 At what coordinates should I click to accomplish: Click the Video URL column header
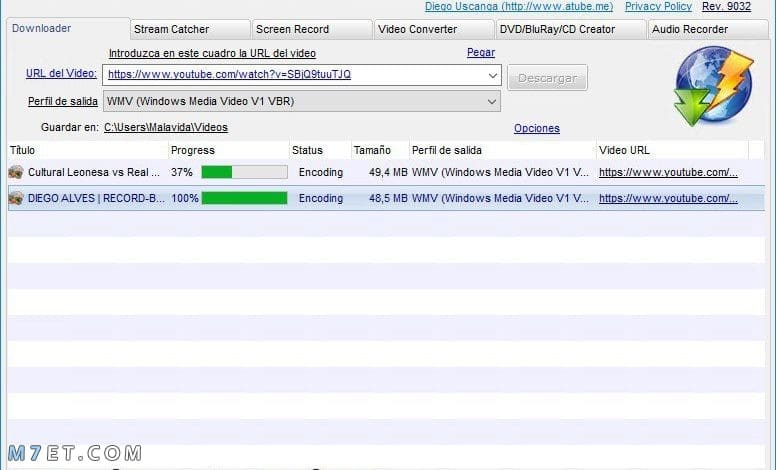(x=673, y=150)
